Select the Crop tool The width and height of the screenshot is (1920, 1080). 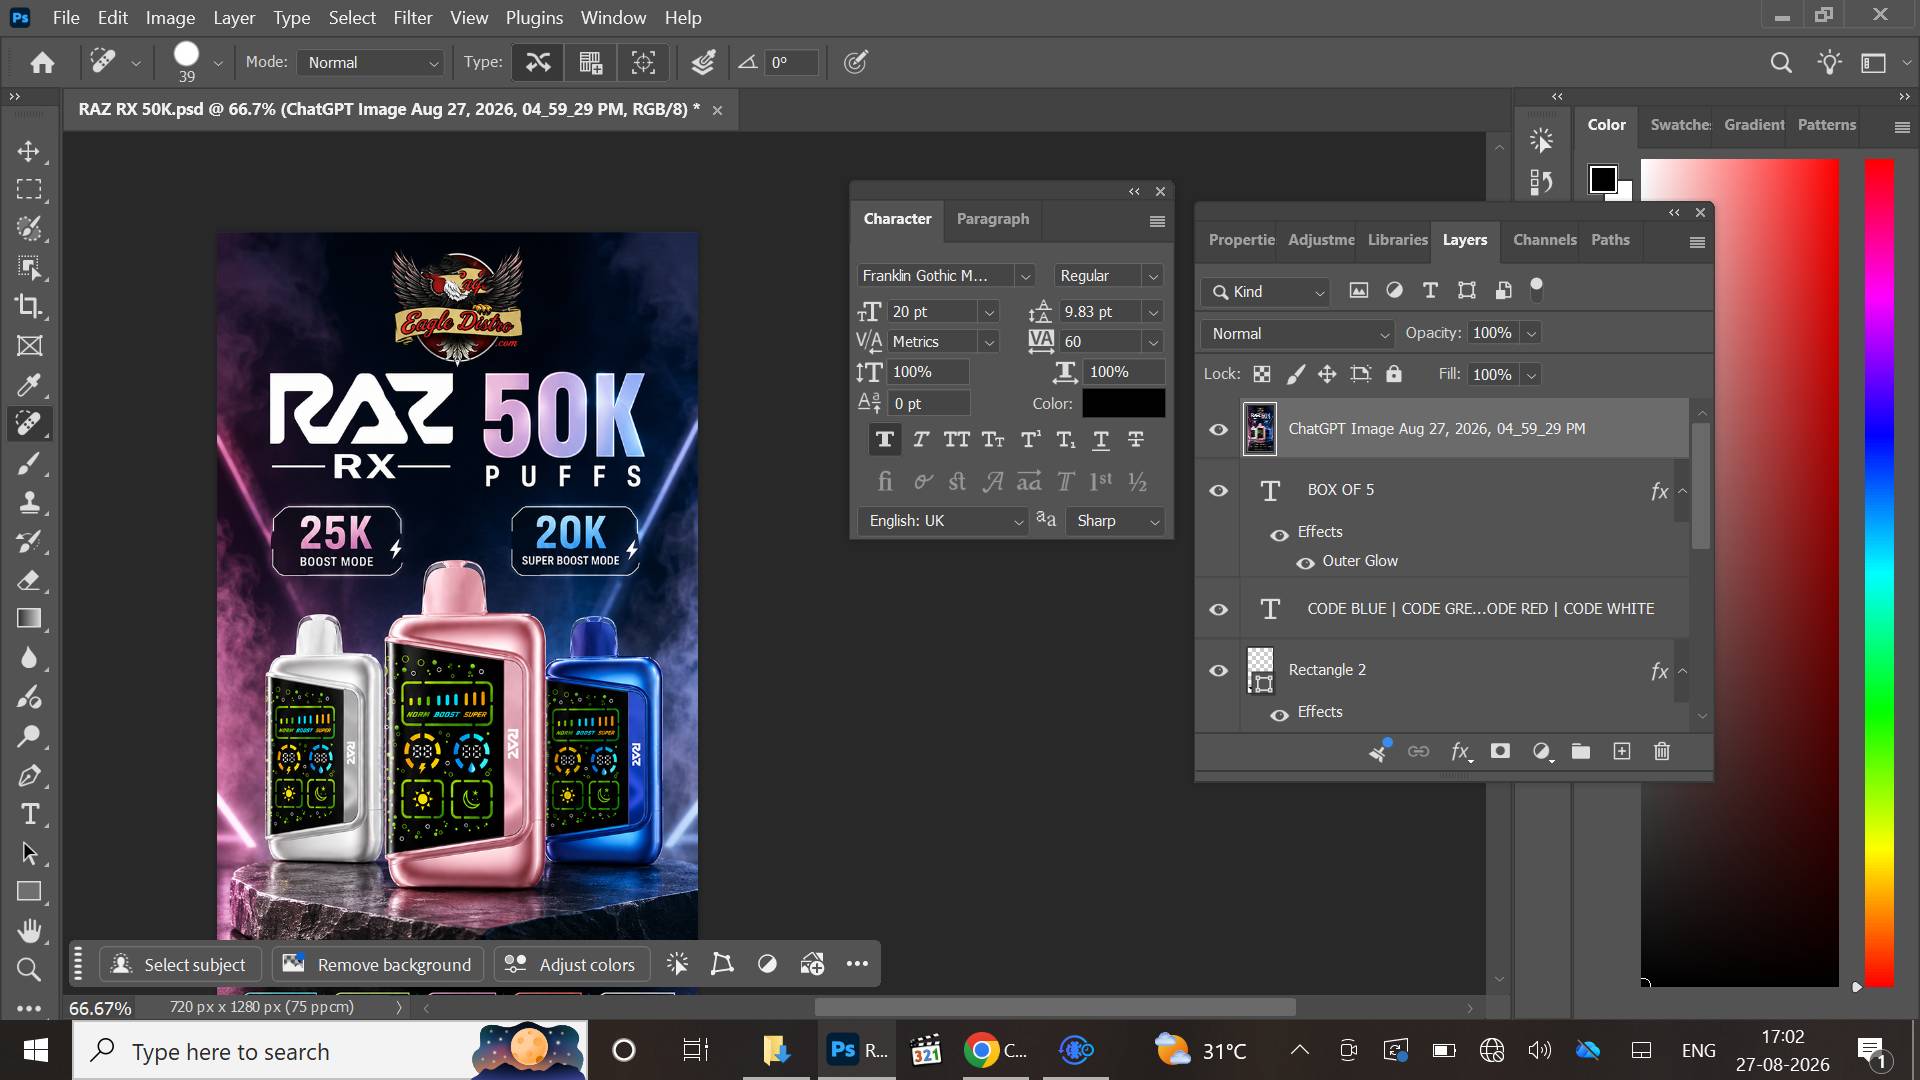(29, 307)
